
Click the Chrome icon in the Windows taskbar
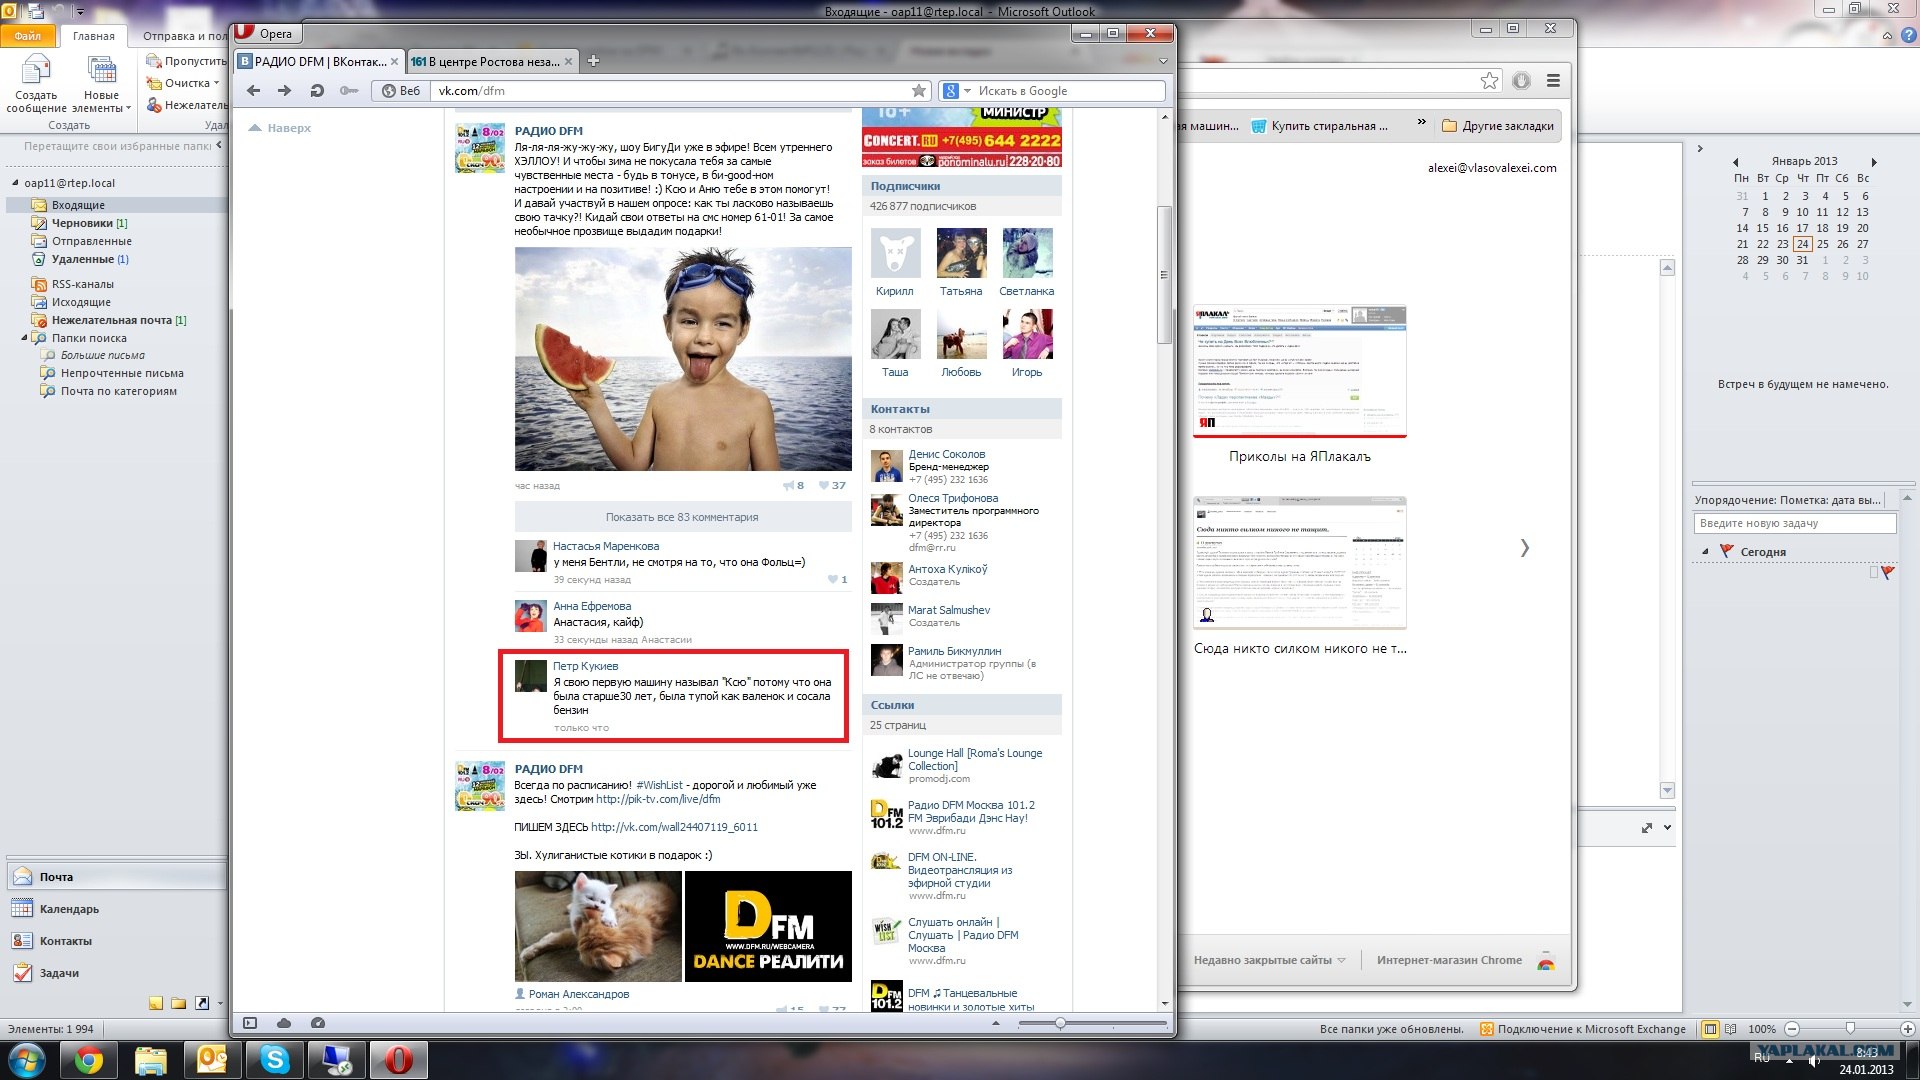(x=89, y=1060)
